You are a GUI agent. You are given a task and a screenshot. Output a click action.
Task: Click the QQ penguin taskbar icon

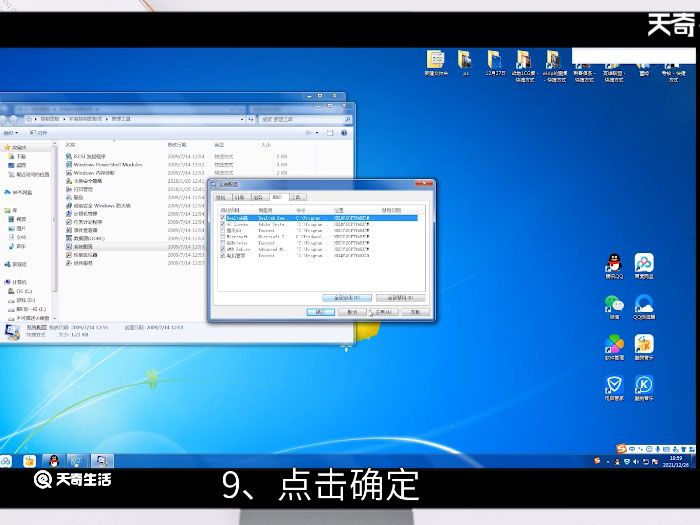pyautogui.click(x=54, y=460)
